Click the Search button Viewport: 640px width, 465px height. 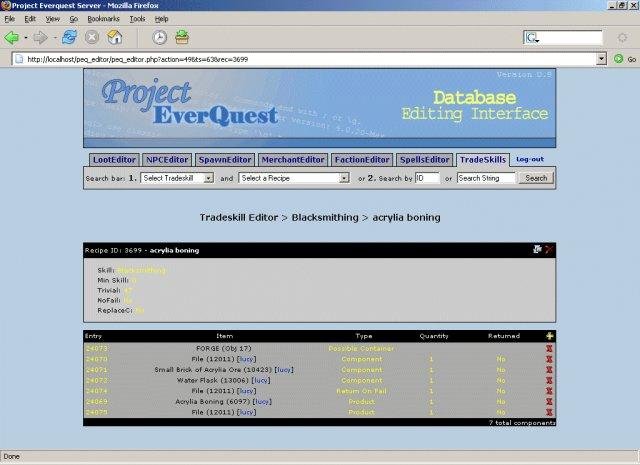coord(536,178)
